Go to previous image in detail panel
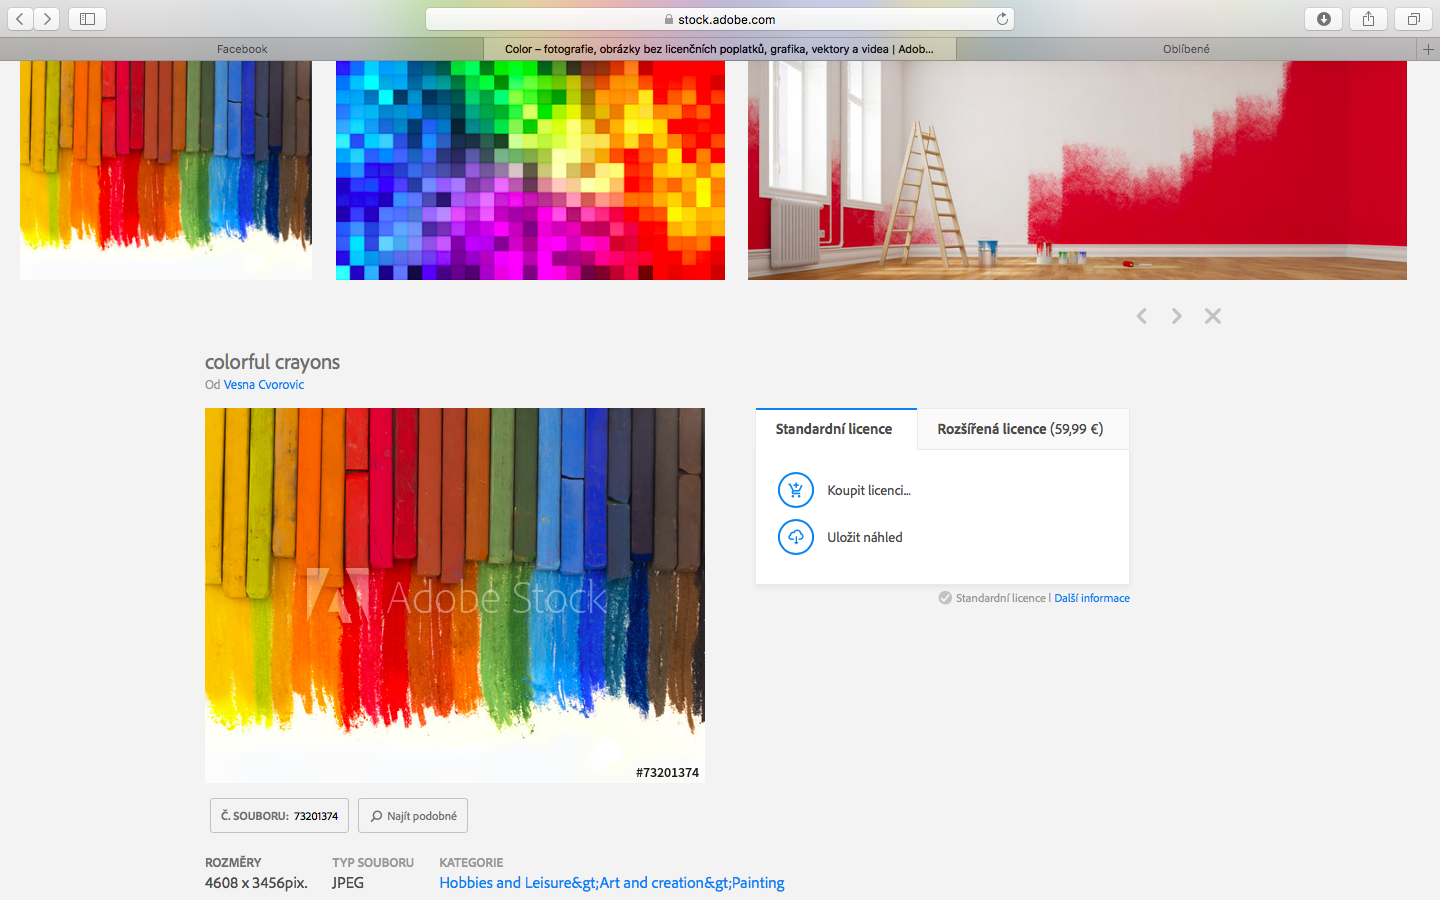The height and width of the screenshot is (900, 1440). pyautogui.click(x=1141, y=316)
